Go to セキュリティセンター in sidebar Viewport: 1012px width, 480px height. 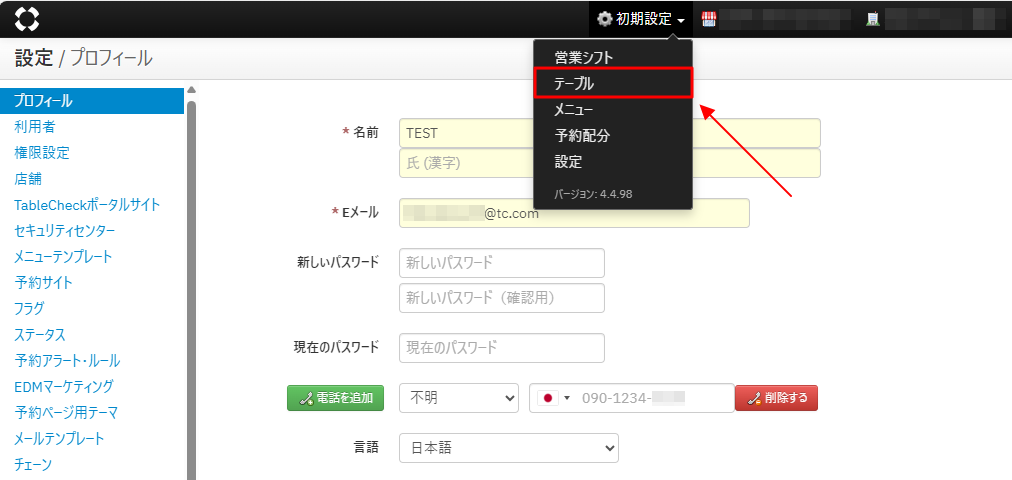64,231
